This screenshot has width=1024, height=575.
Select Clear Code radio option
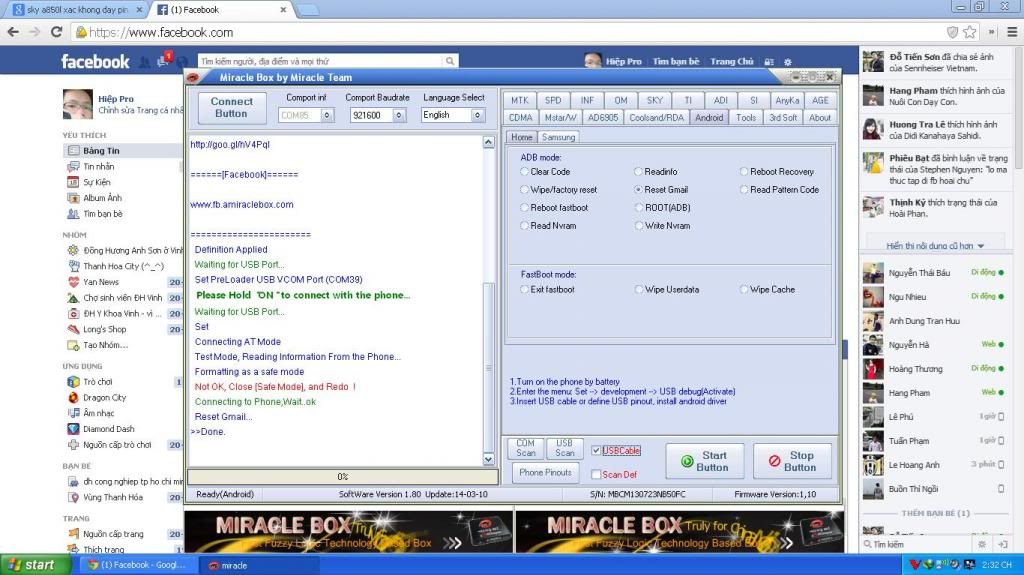click(524, 172)
